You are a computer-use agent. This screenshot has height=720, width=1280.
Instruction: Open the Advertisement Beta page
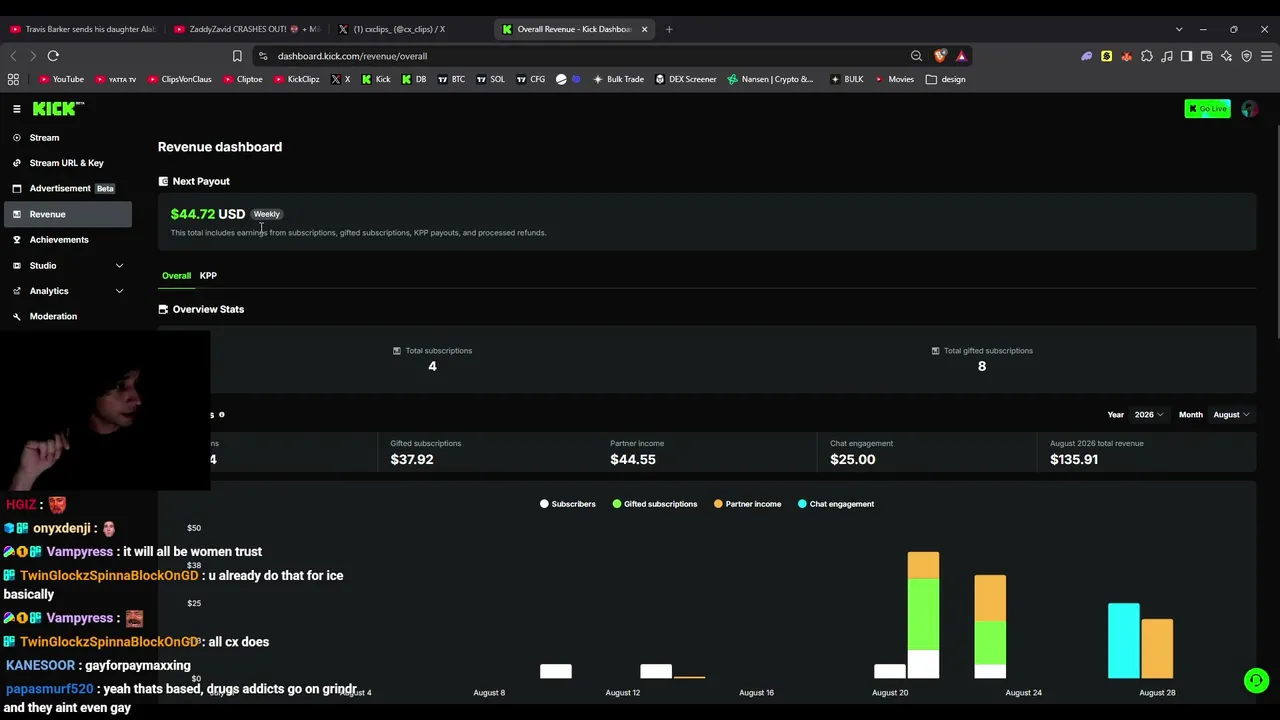coord(66,189)
